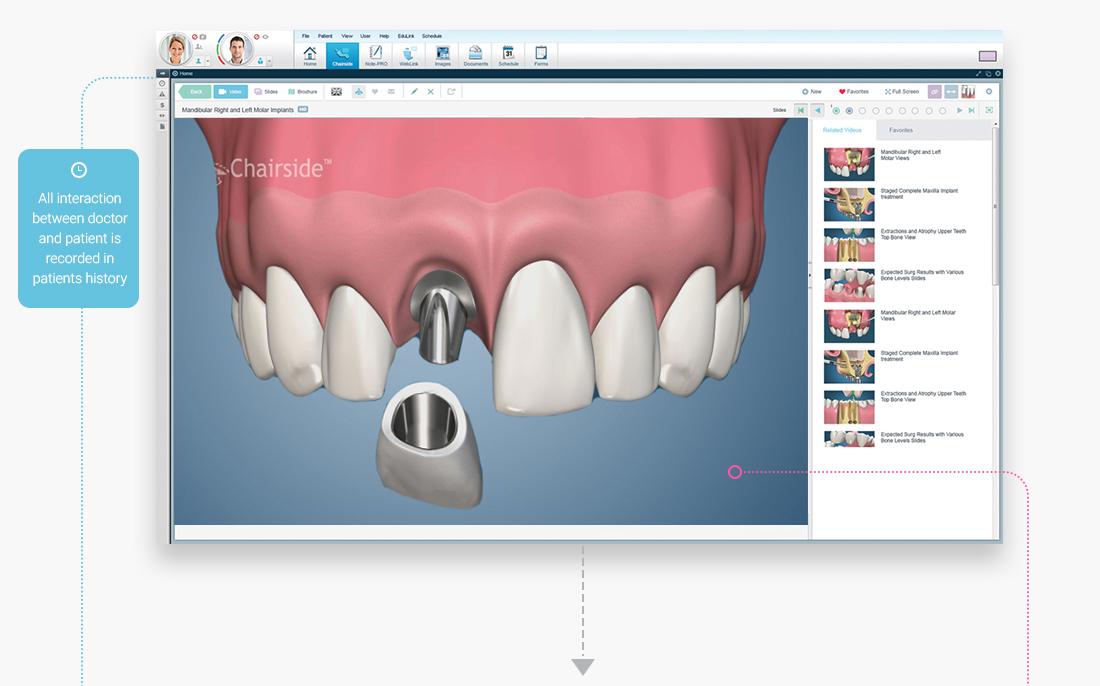Toggle the Video view mode

coord(231,91)
